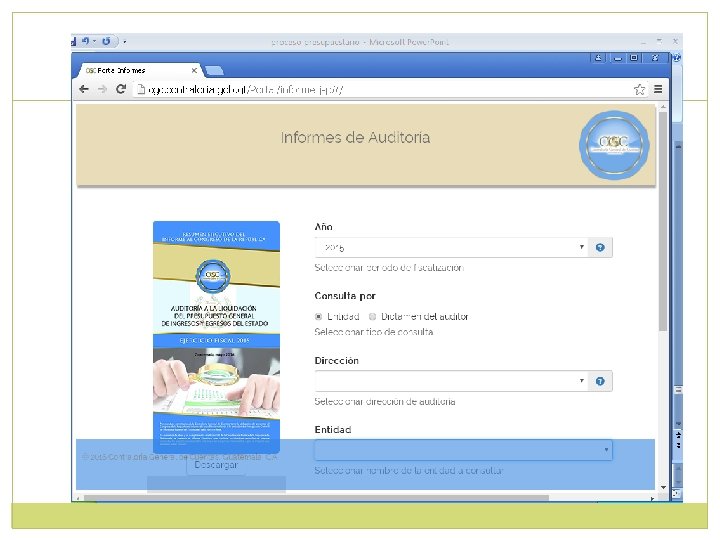
Task: Click the Informes de Auditoria heading
Action: [x=355, y=137]
